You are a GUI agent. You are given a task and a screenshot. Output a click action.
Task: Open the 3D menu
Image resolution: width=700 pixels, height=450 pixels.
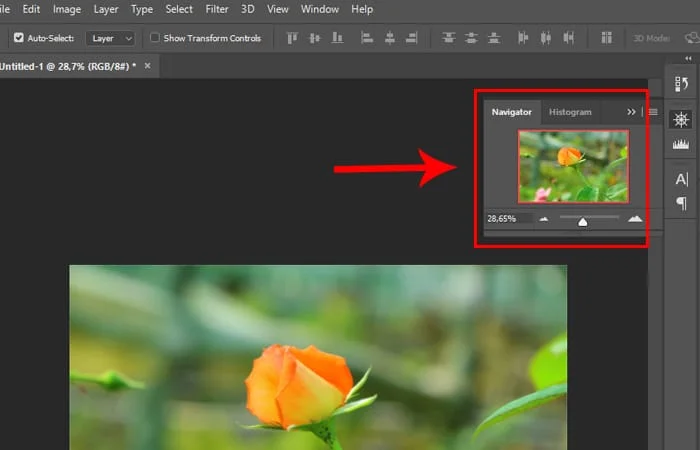[247, 9]
